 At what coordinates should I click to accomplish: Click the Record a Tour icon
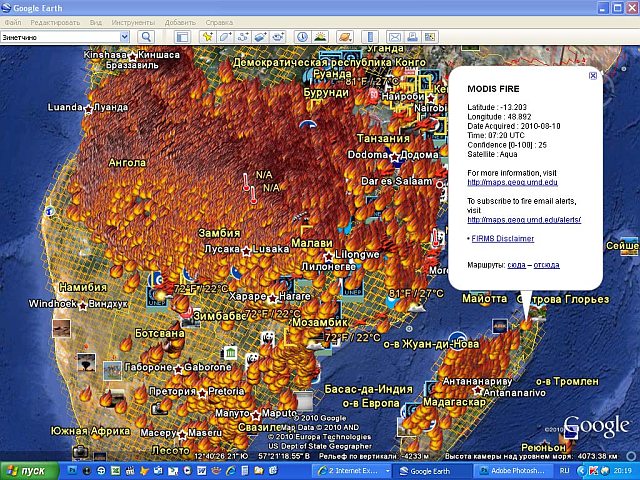278,37
